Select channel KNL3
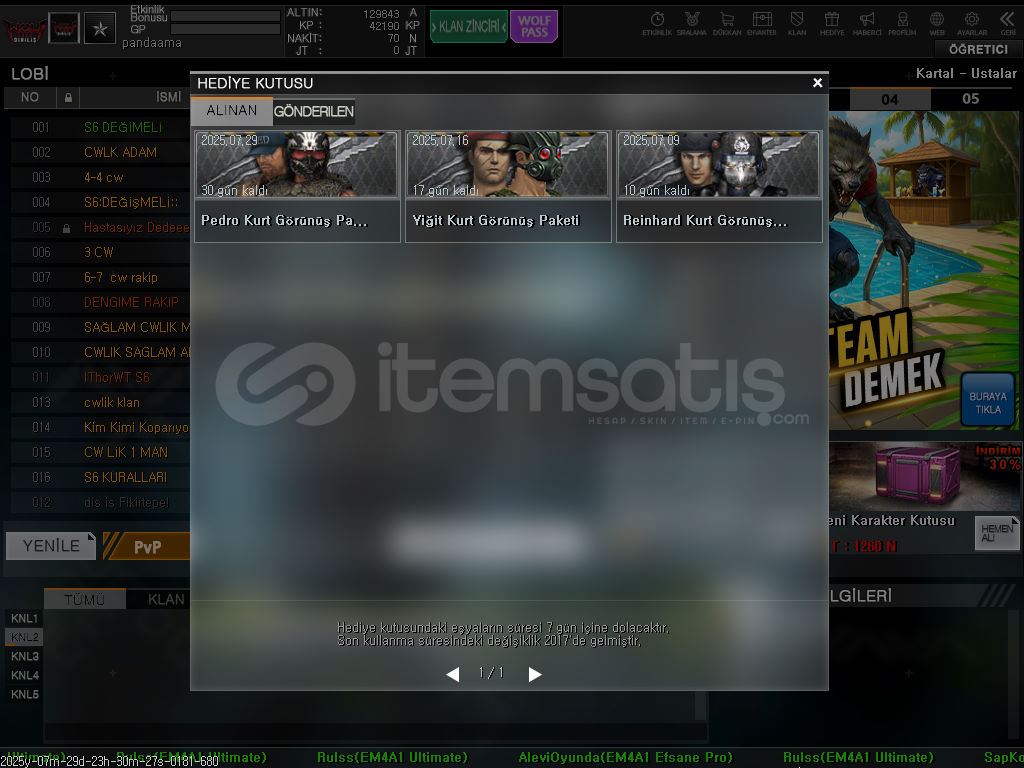This screenshot has width=1024, height=768. pos(24,656)
